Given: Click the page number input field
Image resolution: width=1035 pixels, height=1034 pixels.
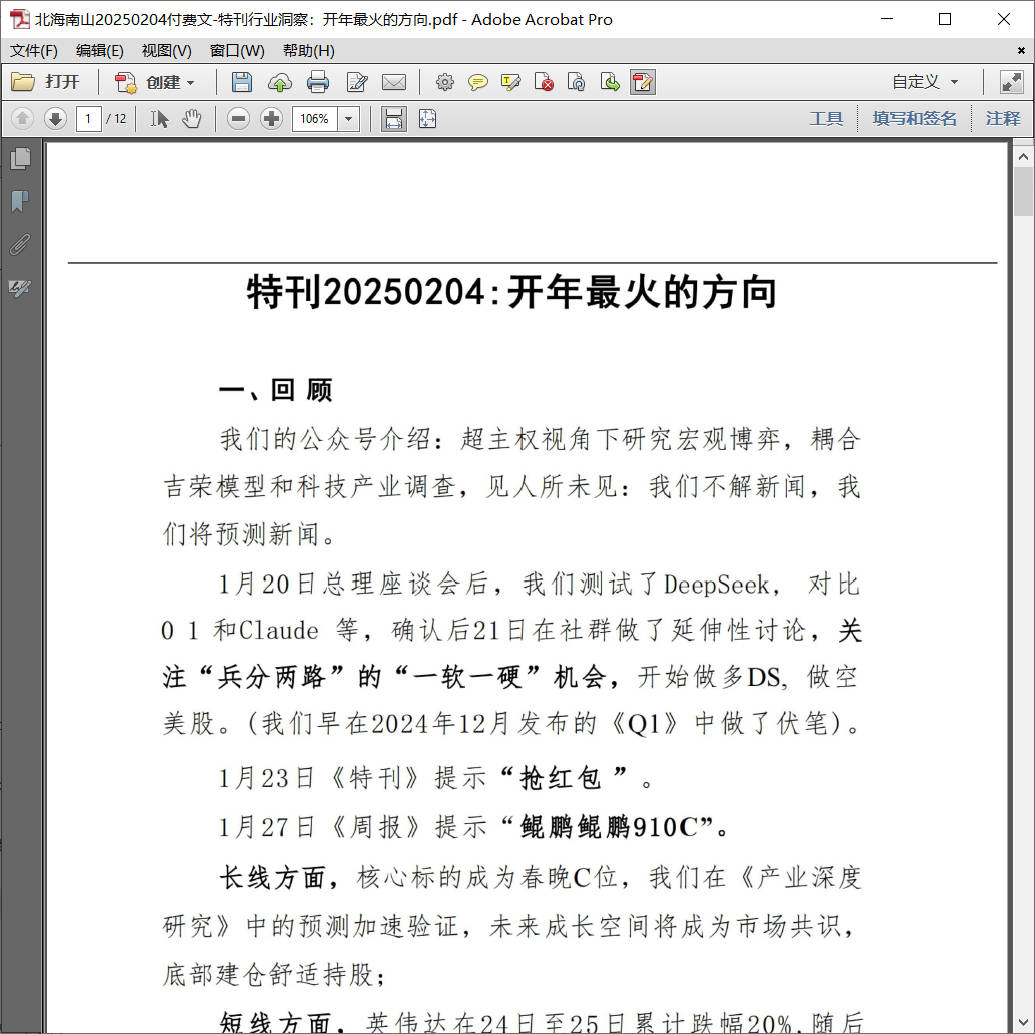Looking at the screenshot, I should point(88,119).
